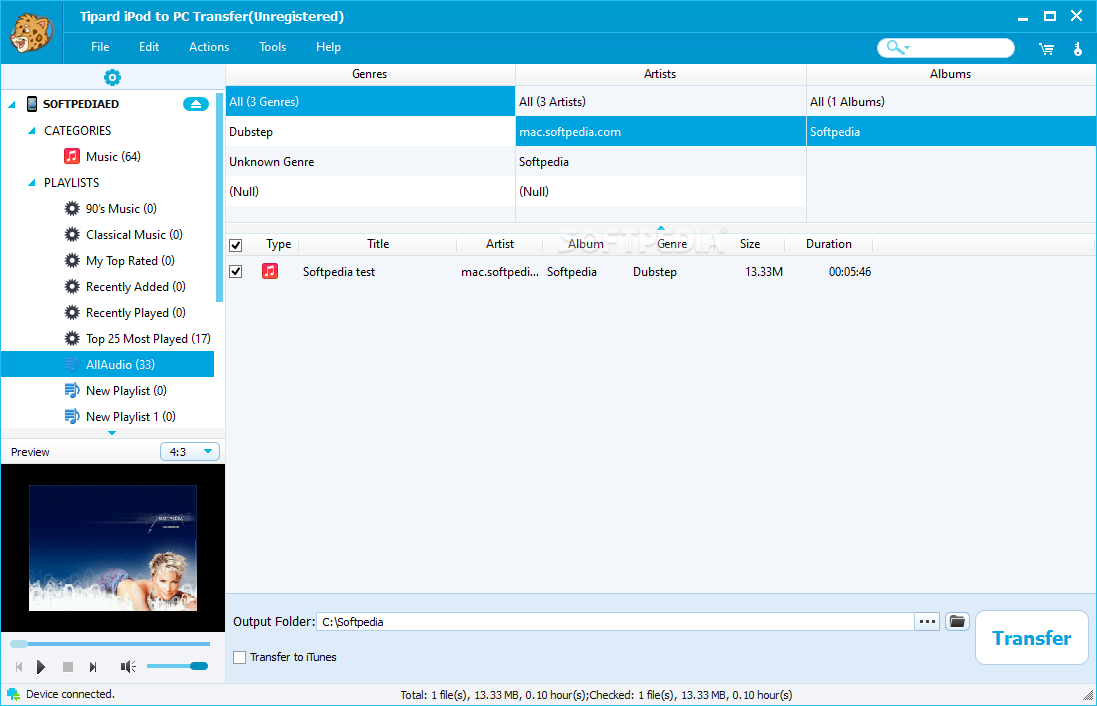Click the preview album artwork thumbnail
The height and width of the screenshot is (706, 1097).
pyautogui.click(x=113, y=548)
